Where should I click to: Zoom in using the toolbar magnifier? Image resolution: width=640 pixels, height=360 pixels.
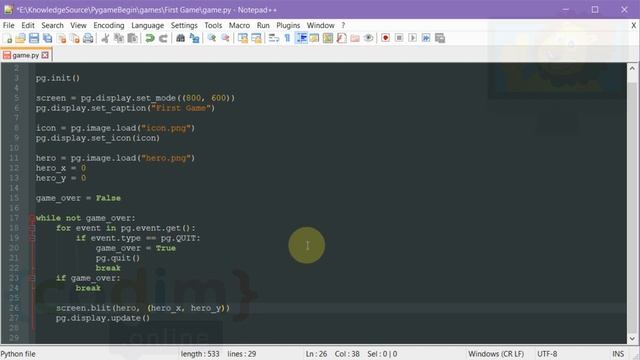pyautogui.click(x=212, y=38)
